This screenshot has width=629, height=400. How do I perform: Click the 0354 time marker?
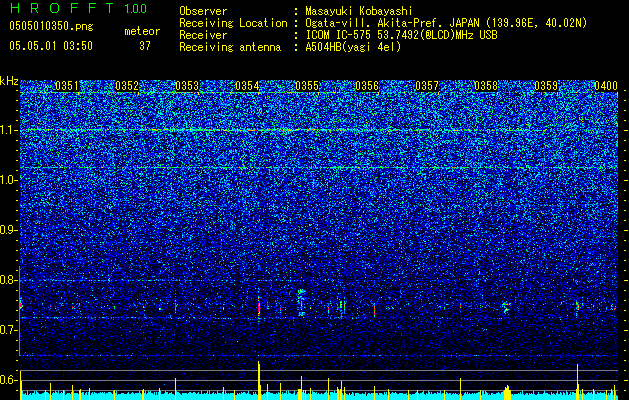click(247, 86)
